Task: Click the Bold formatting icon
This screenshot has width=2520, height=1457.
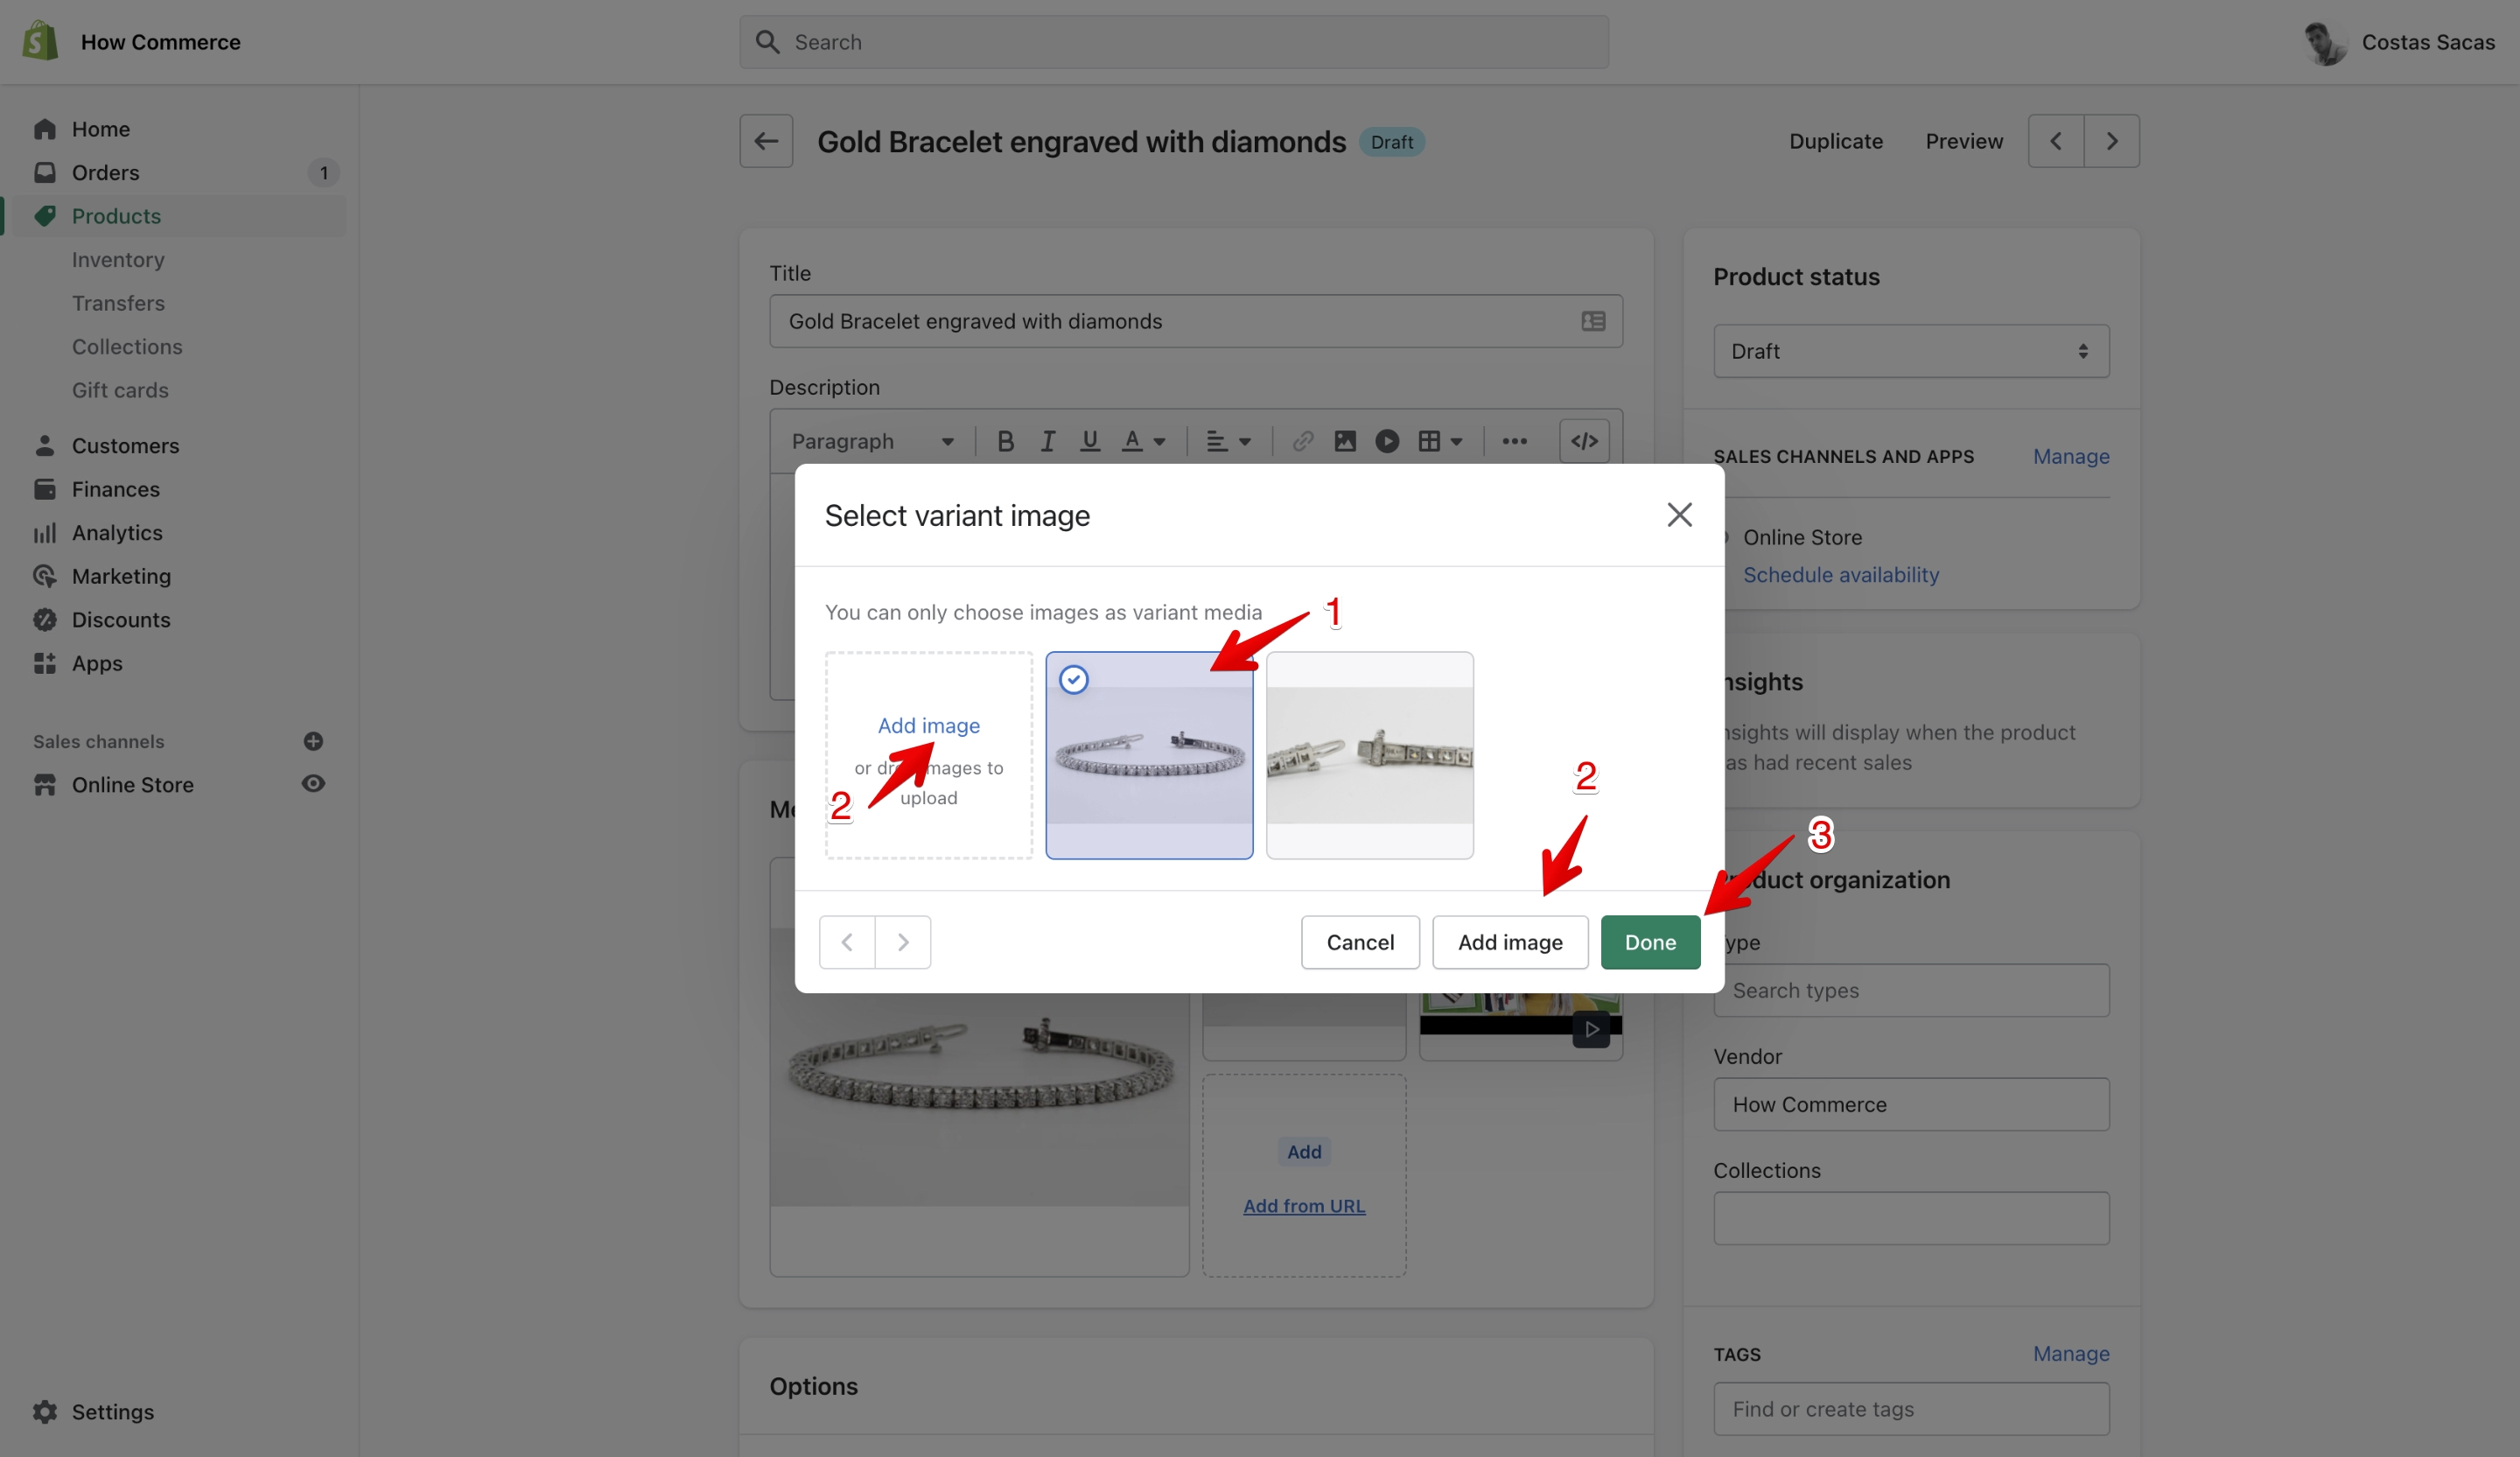Action: click(1005, 441)
